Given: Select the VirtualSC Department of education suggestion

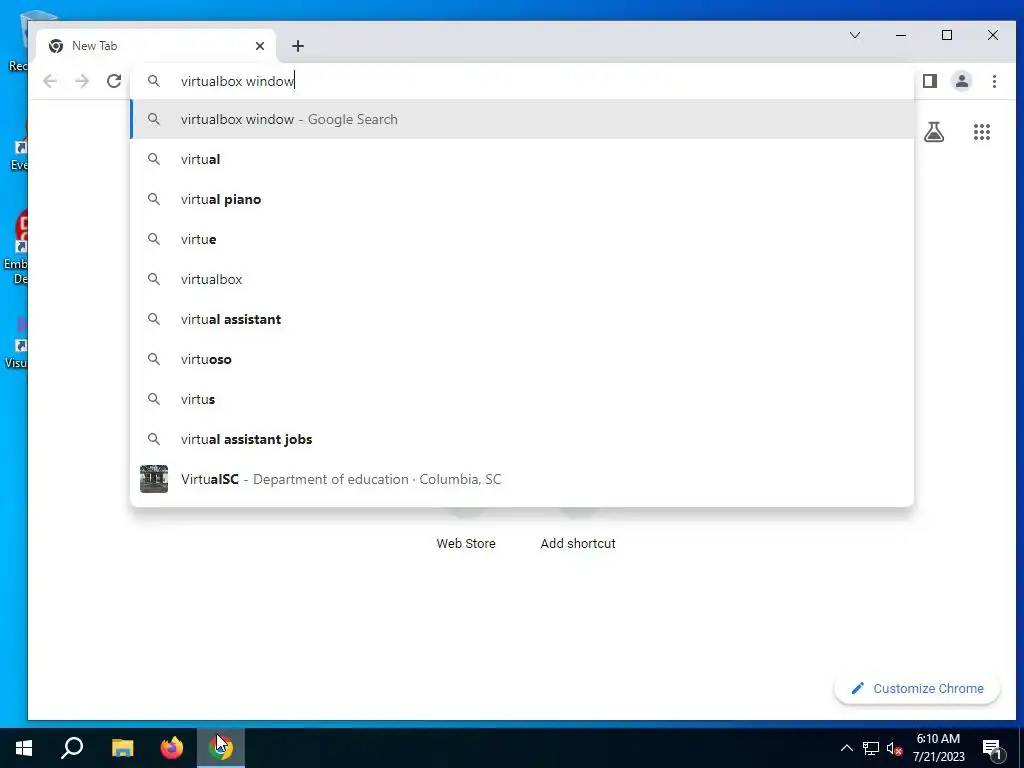Looking at the screenshot, I should point(522,479).
